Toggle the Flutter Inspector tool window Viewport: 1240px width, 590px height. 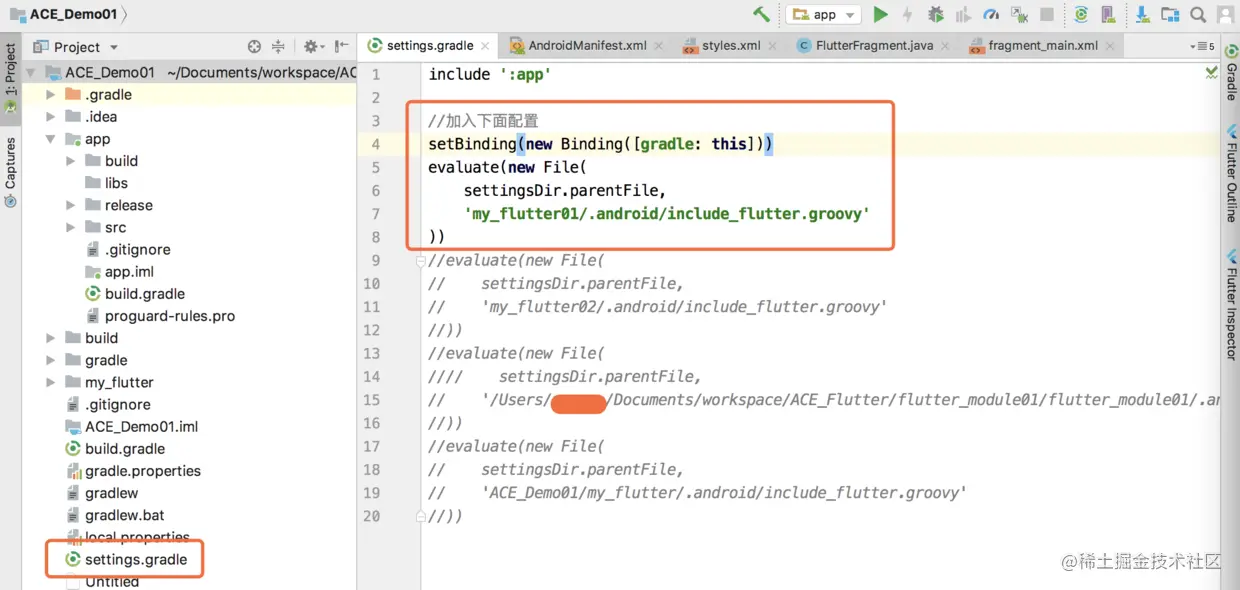point(1231,305)
